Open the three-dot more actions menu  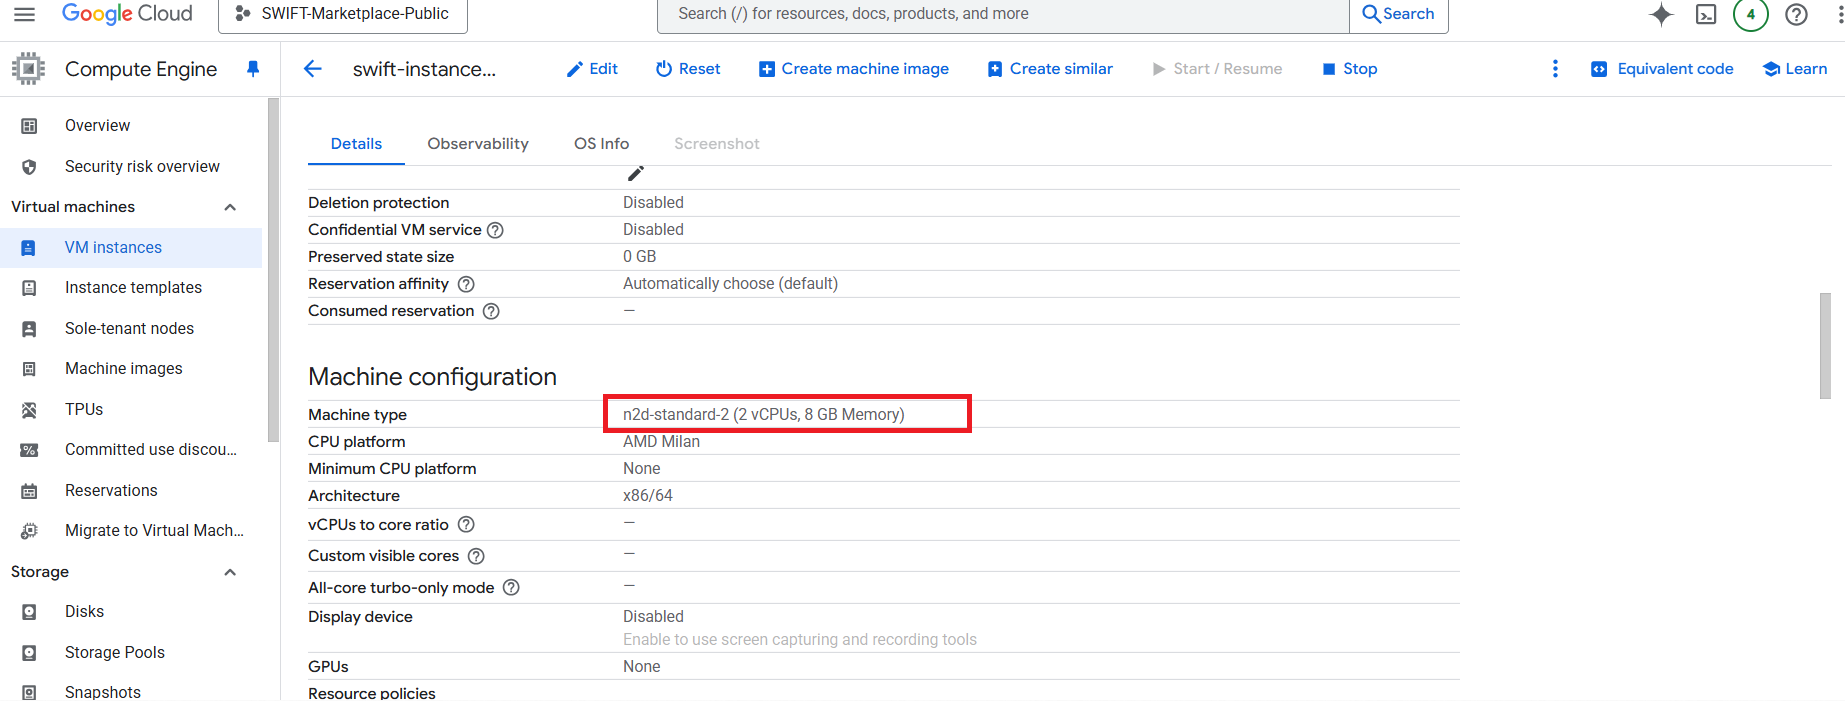click(1555, 69)
